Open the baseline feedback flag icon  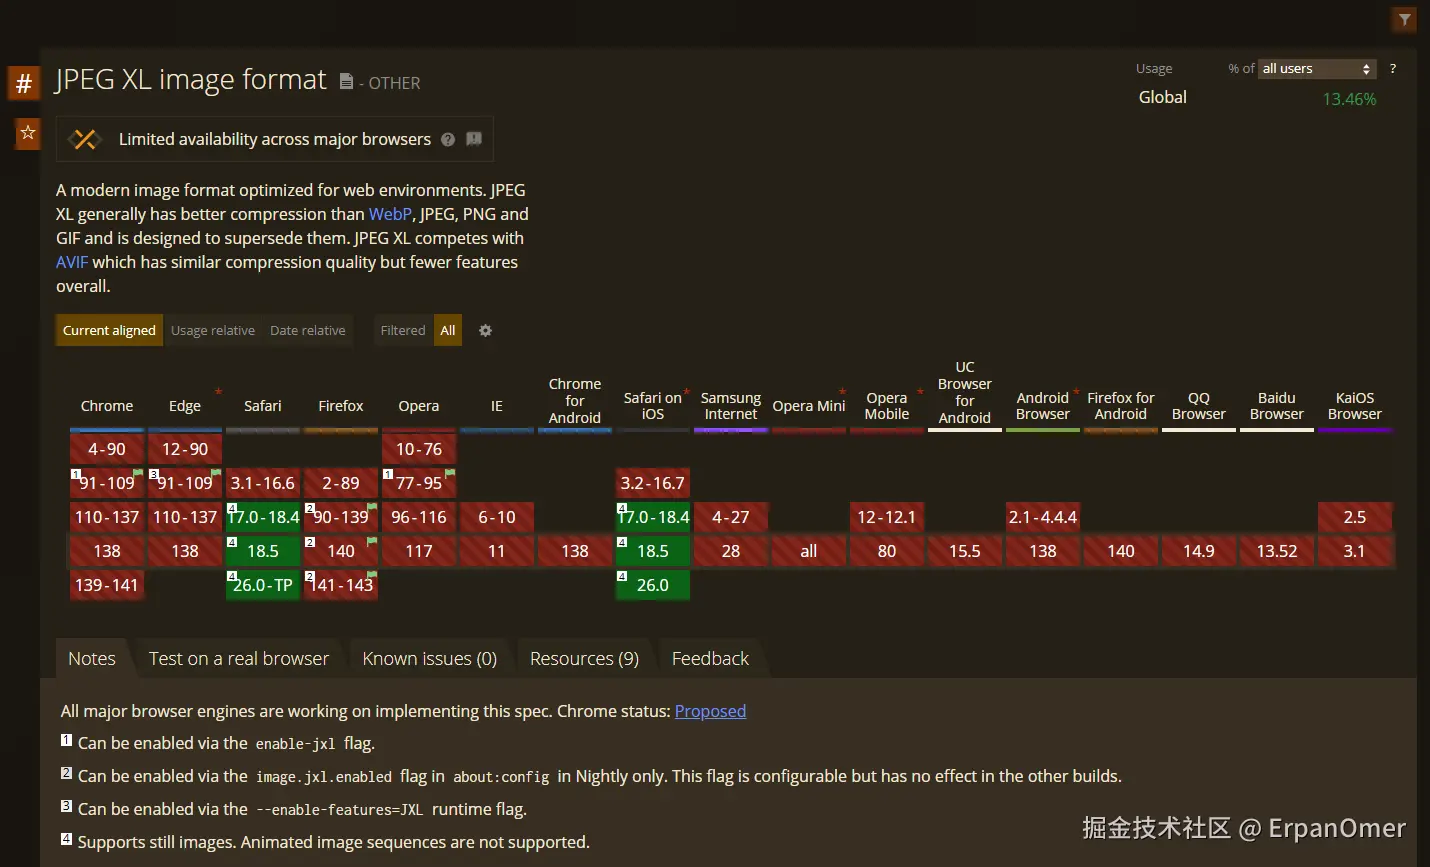(474, 139)
